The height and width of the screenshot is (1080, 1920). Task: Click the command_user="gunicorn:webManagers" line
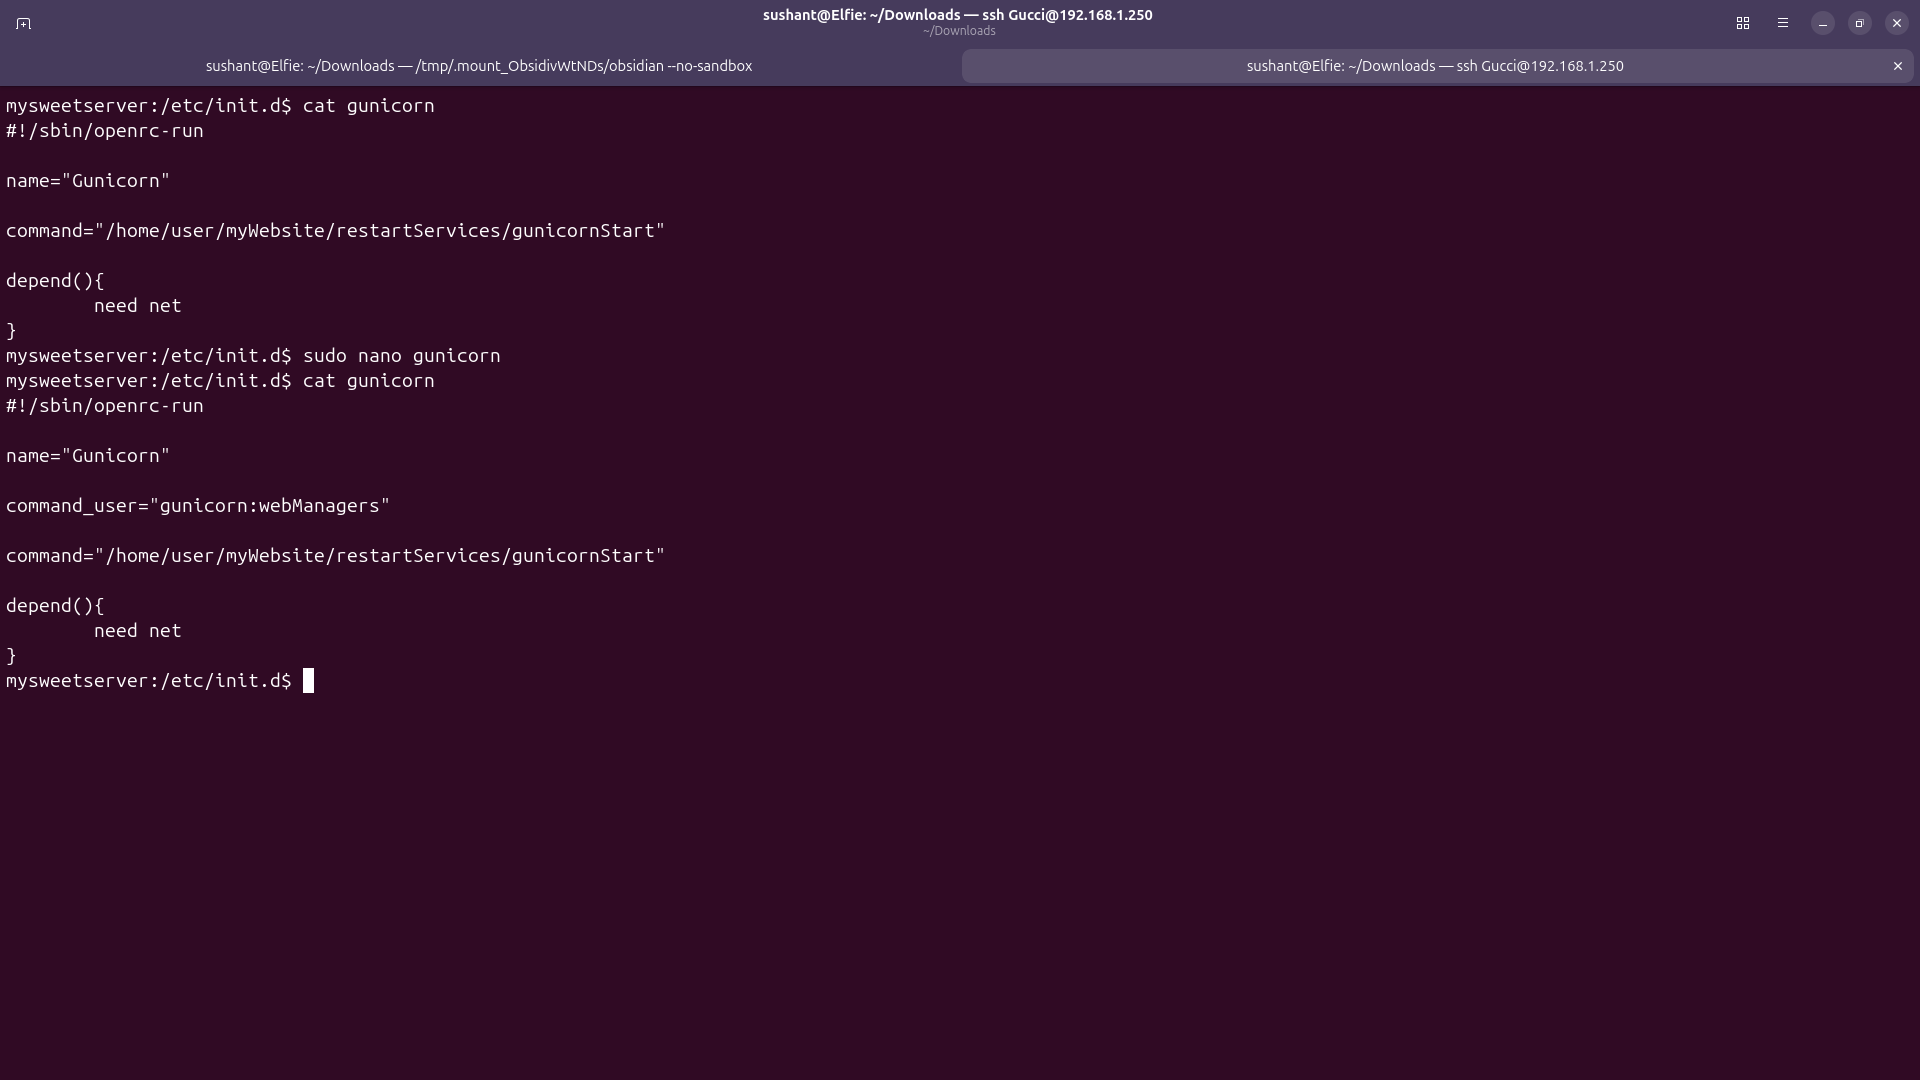(x=198, y=506)
